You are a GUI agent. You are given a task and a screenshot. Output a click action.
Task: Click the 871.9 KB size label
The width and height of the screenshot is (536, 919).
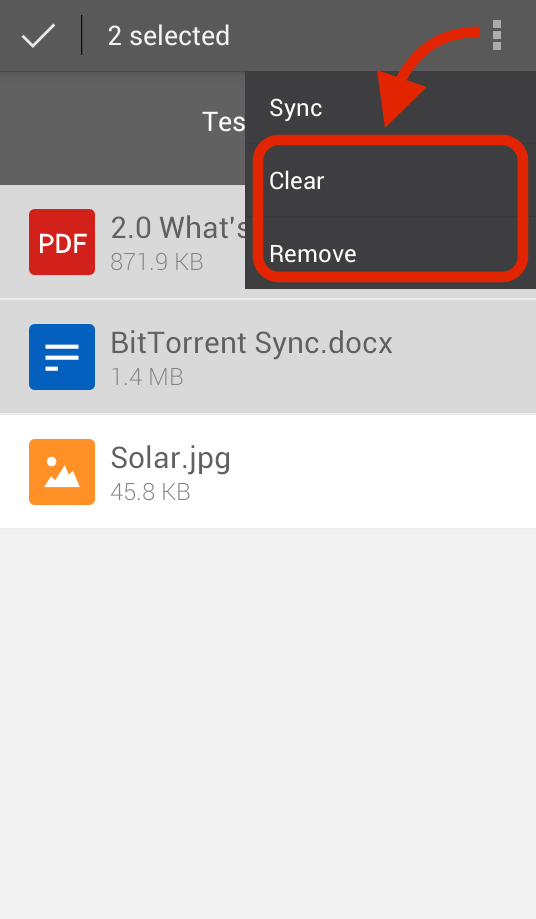[x=157, y=262]
